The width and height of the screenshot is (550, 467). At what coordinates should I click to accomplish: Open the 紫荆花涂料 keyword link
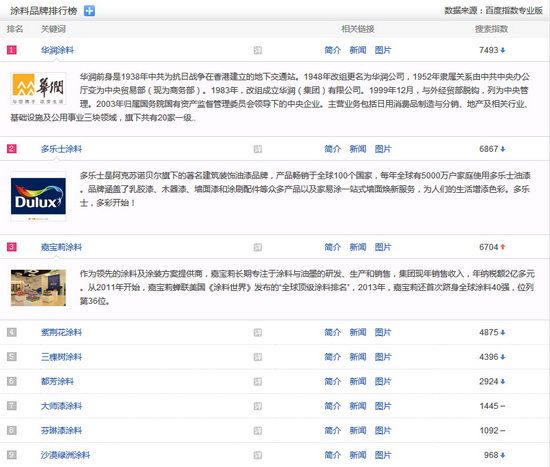click(61, 332)
